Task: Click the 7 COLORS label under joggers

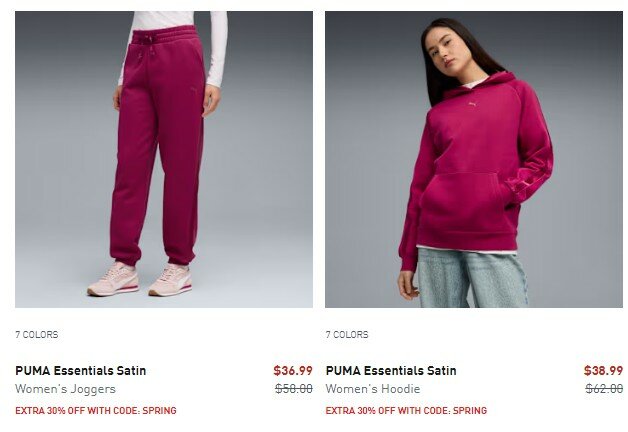Action: (36, 335)
